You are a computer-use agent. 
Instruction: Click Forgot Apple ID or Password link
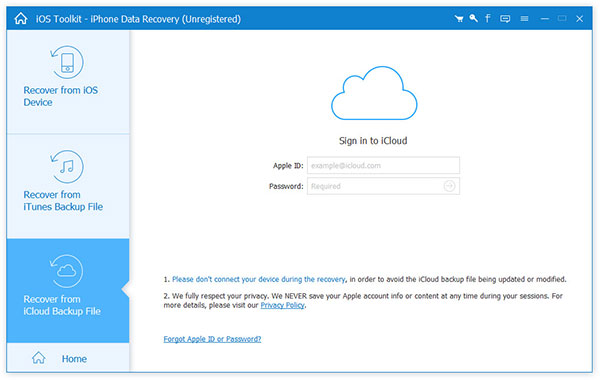point(212,339)
